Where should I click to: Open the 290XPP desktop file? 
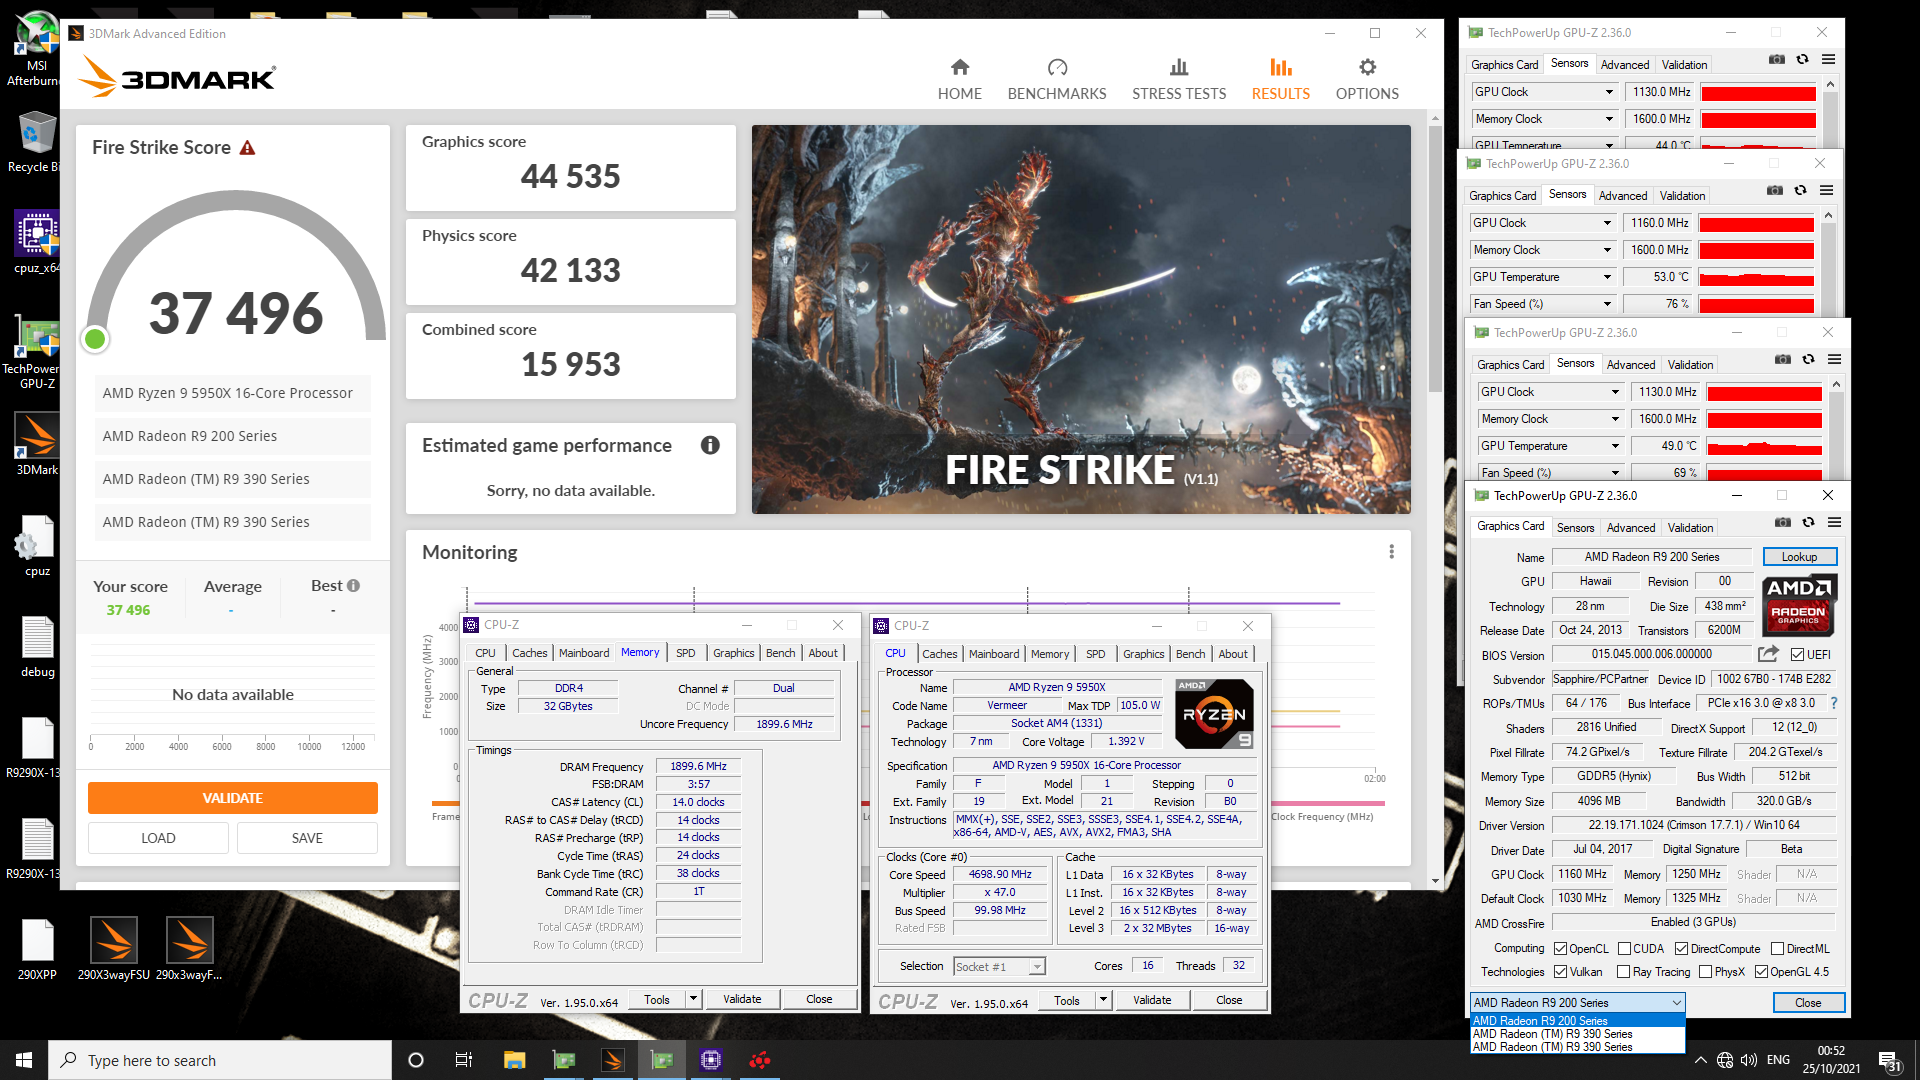[37, 949]
